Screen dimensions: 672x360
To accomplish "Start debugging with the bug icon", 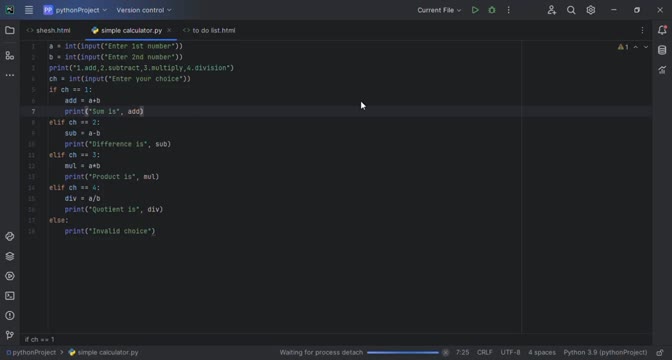I will coord(492,10).
